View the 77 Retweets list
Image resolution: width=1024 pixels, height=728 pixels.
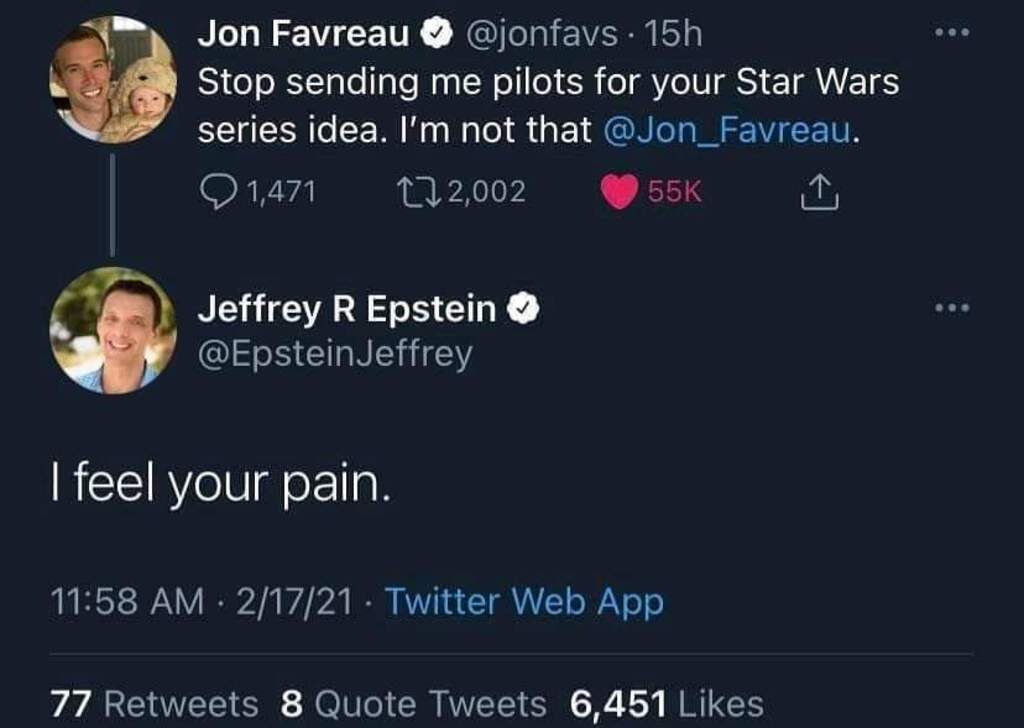154,704
